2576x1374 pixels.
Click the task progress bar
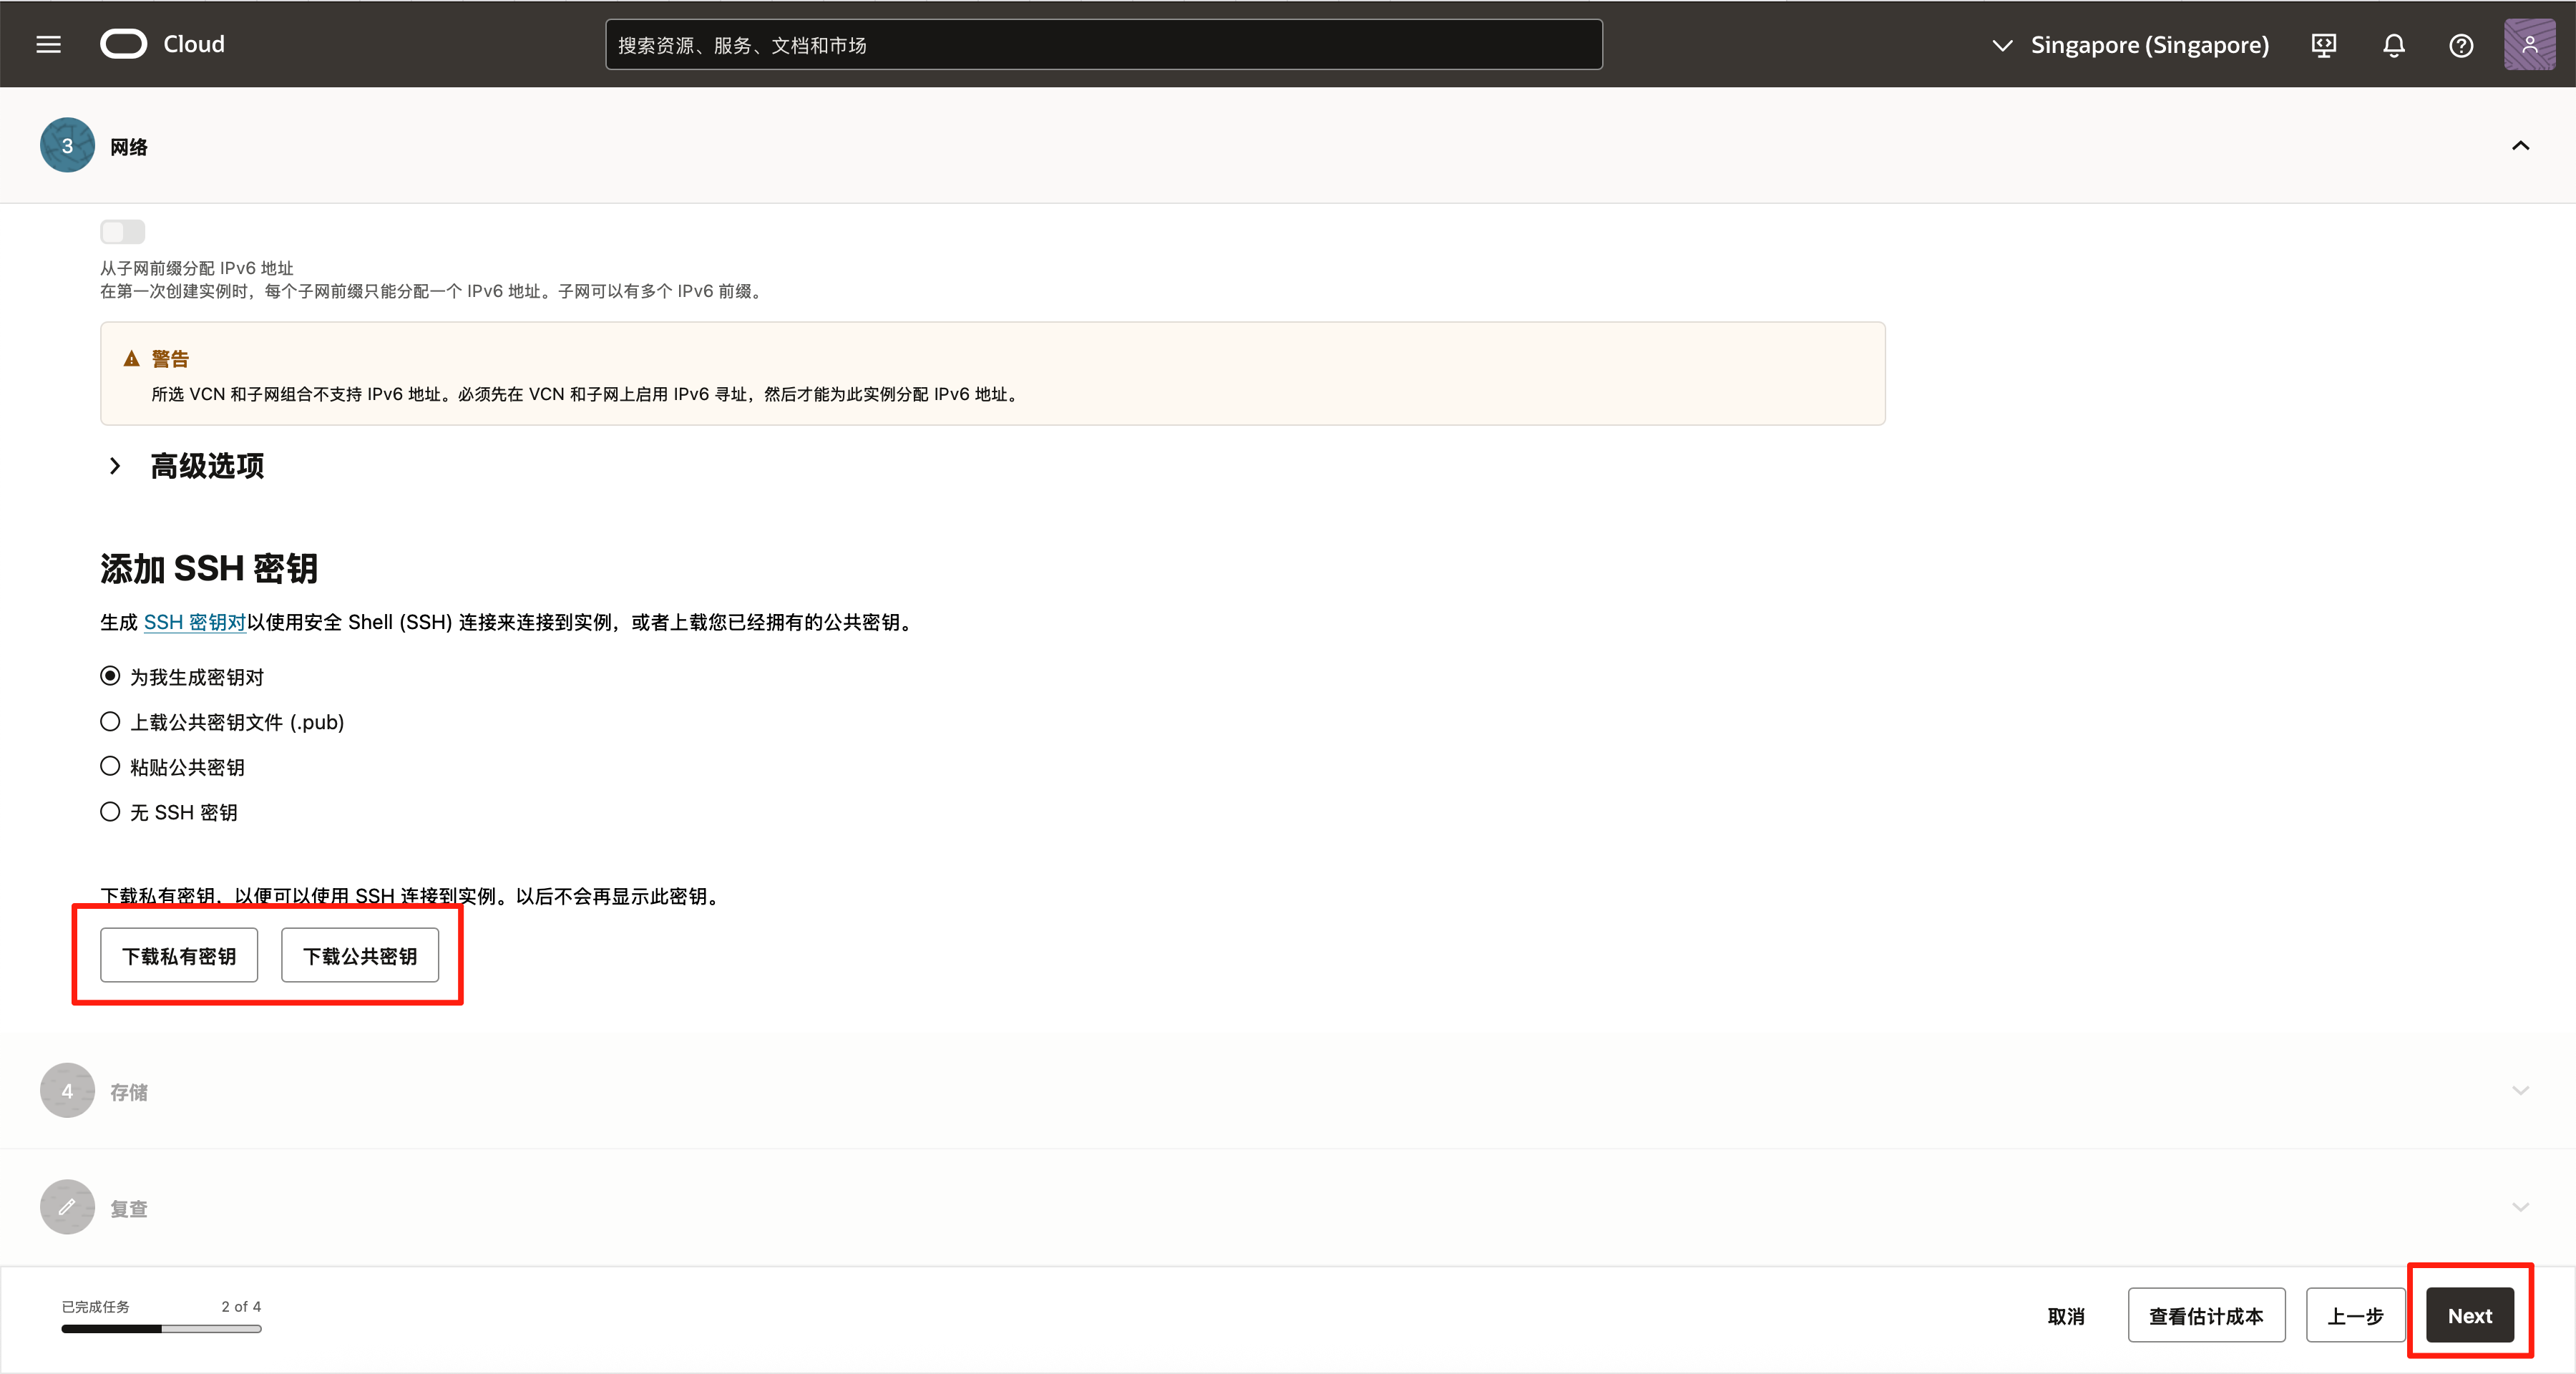(x=161, y=1329)
